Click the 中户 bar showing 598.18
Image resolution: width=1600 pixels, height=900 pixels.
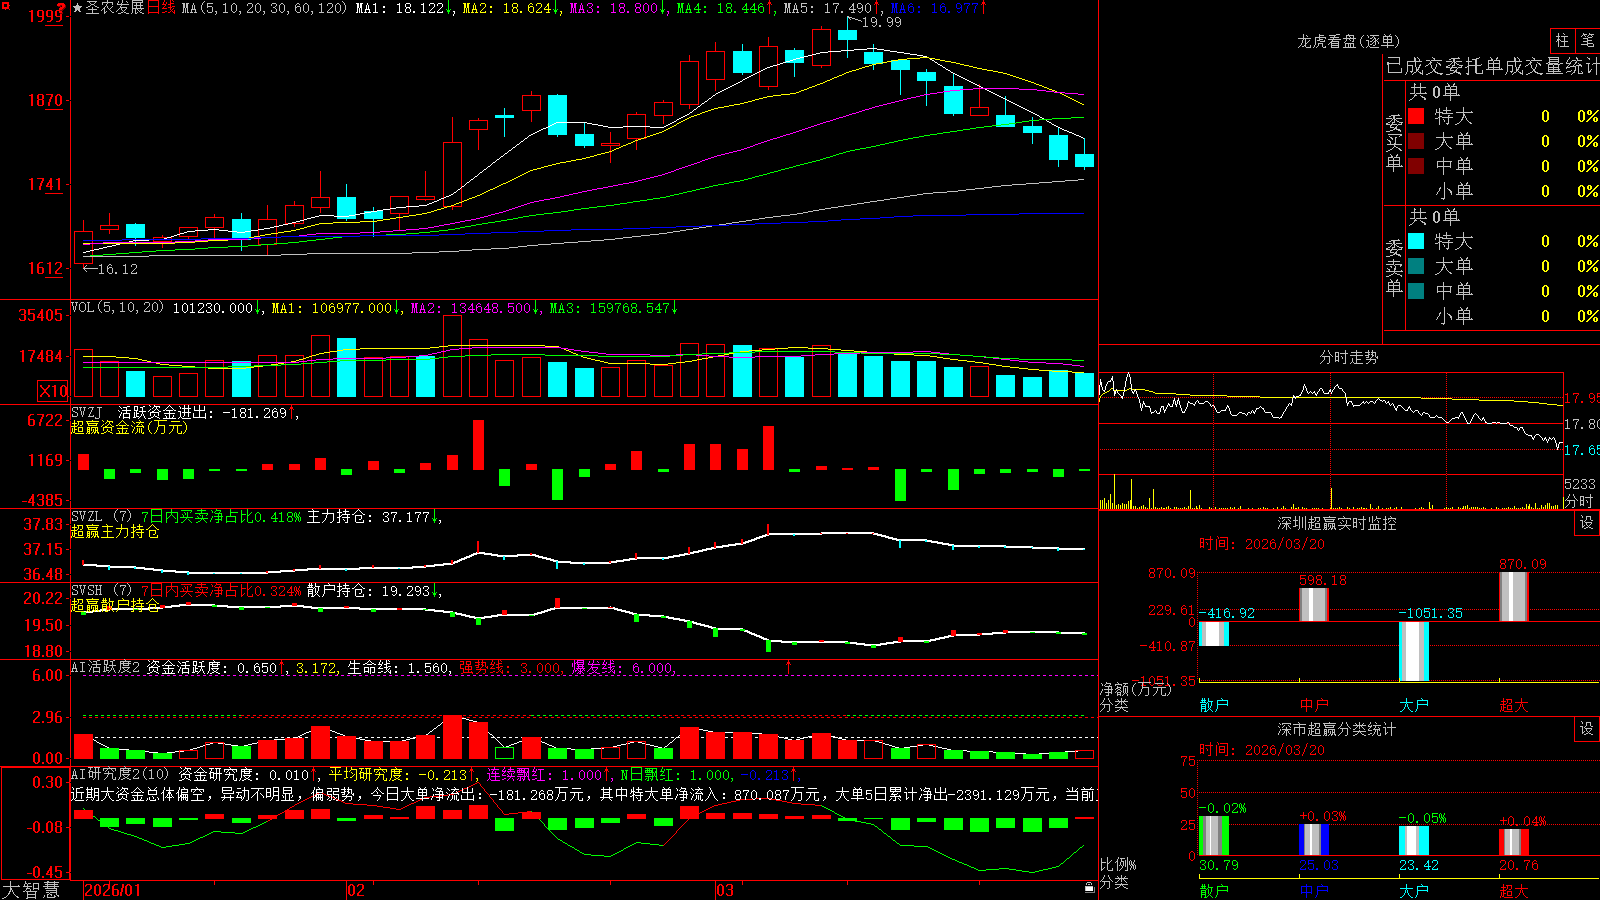click(x=1314, y=605)
